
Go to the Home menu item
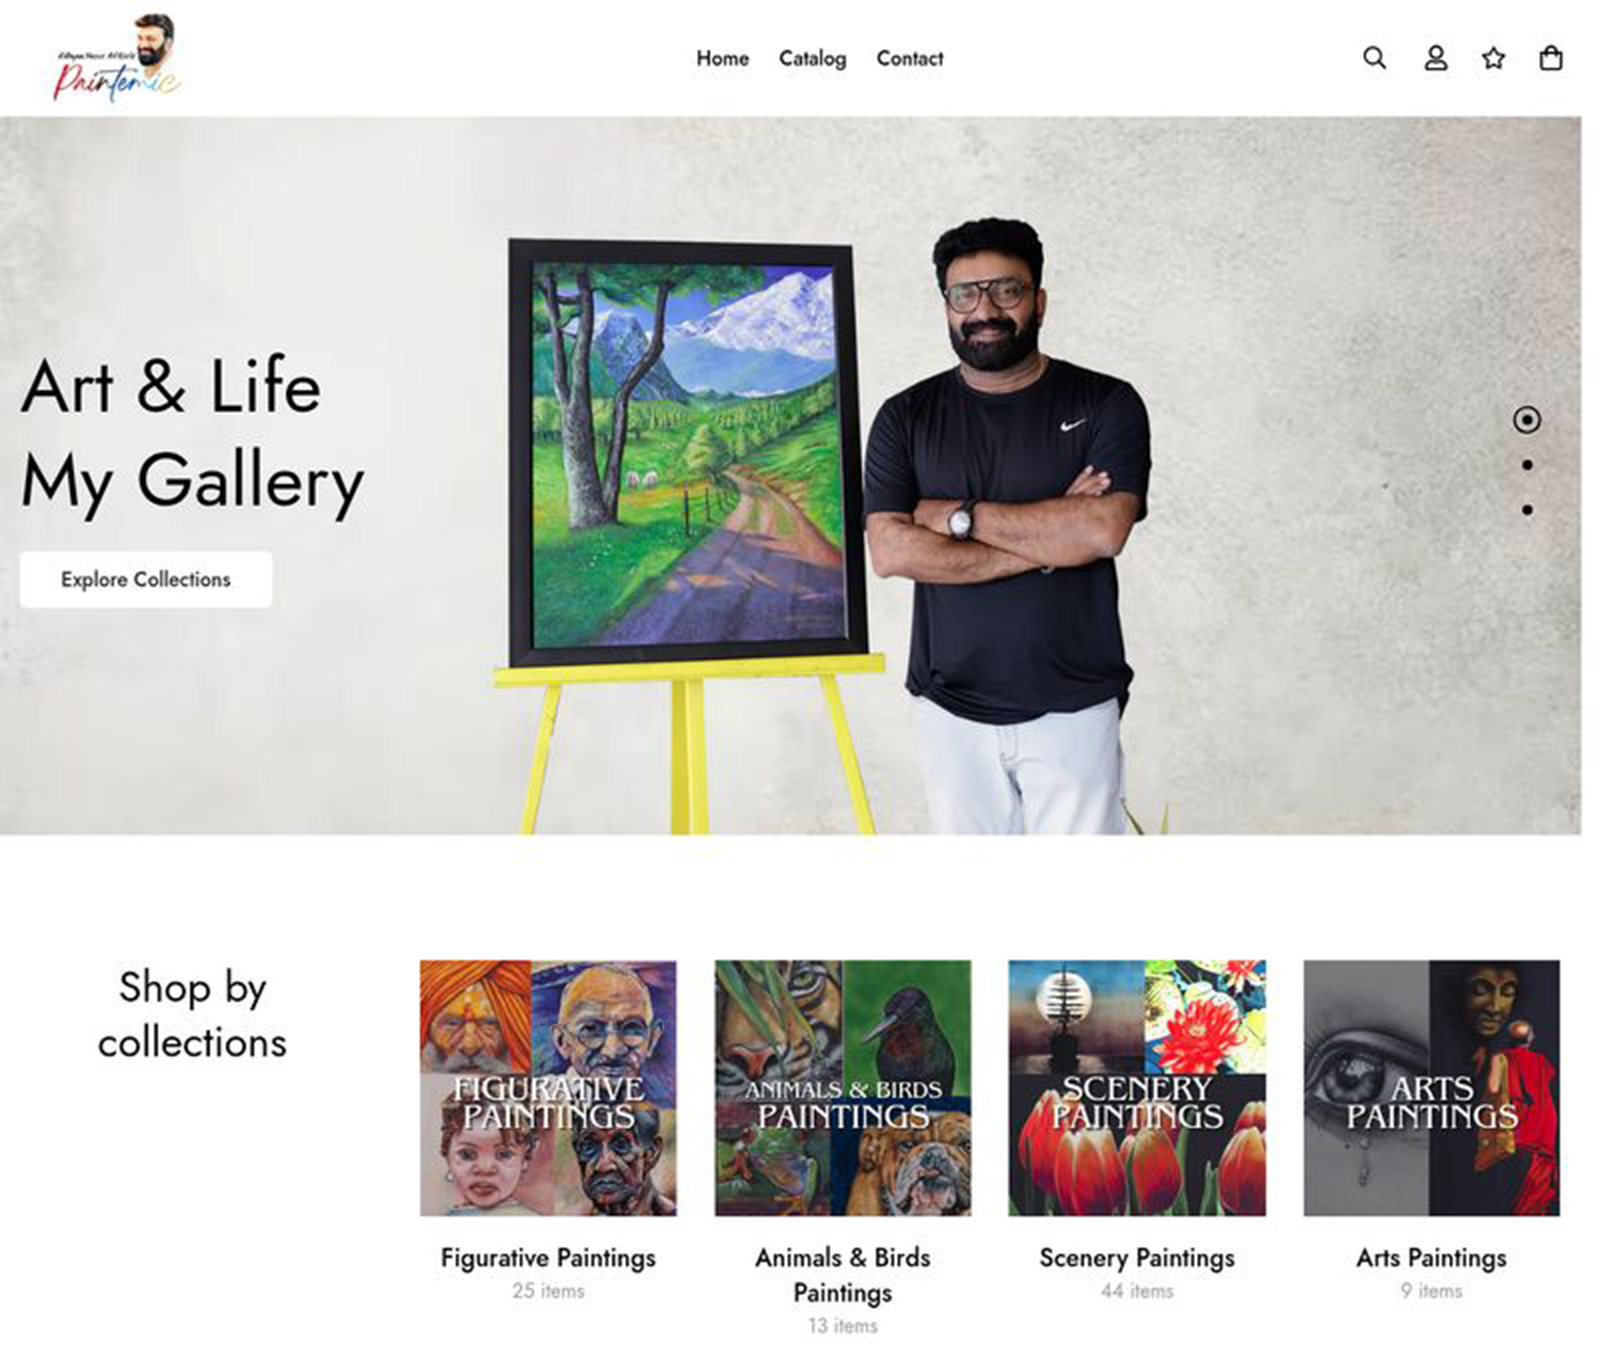(722, 59)
